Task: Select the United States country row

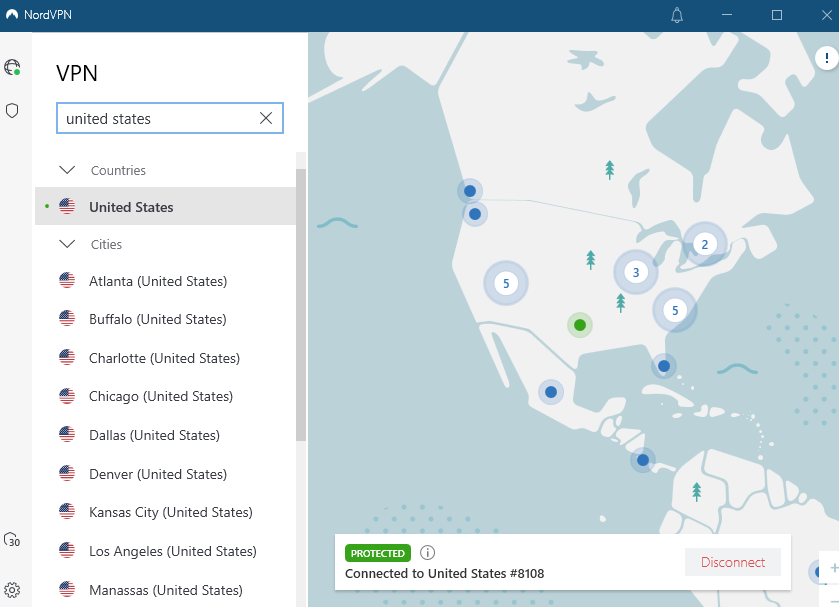Action: point(165,206)
